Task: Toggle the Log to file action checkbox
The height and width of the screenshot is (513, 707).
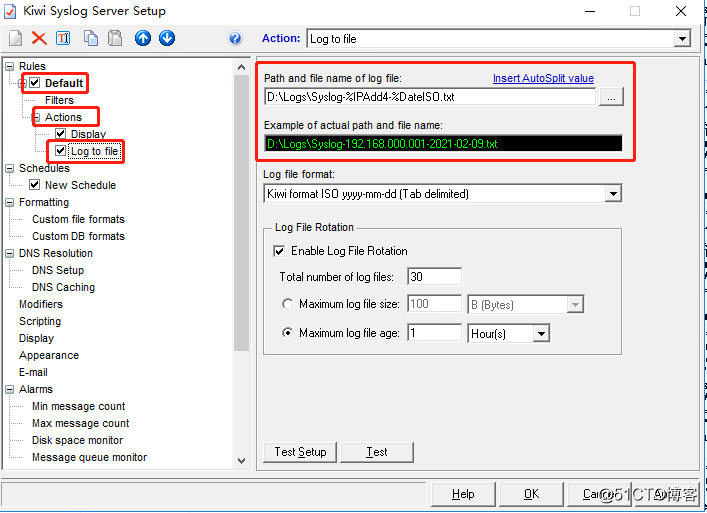Action: point(60,151)
